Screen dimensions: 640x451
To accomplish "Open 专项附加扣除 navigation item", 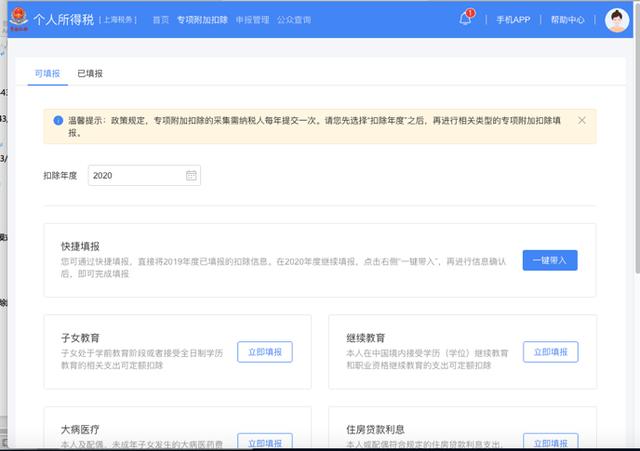I will pyautogui.click(x=202, y=20).
